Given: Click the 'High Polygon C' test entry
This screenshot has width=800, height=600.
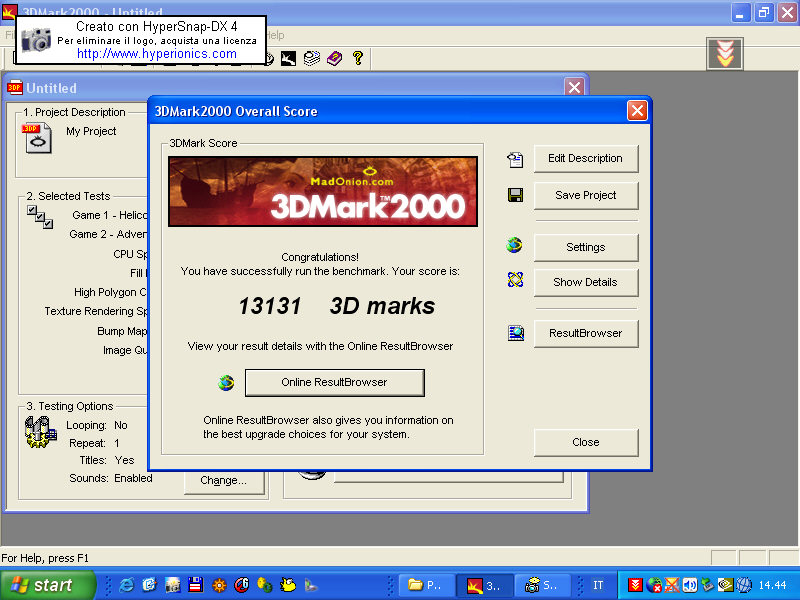Looking at the screenshot, I should [x=110, y=292].
